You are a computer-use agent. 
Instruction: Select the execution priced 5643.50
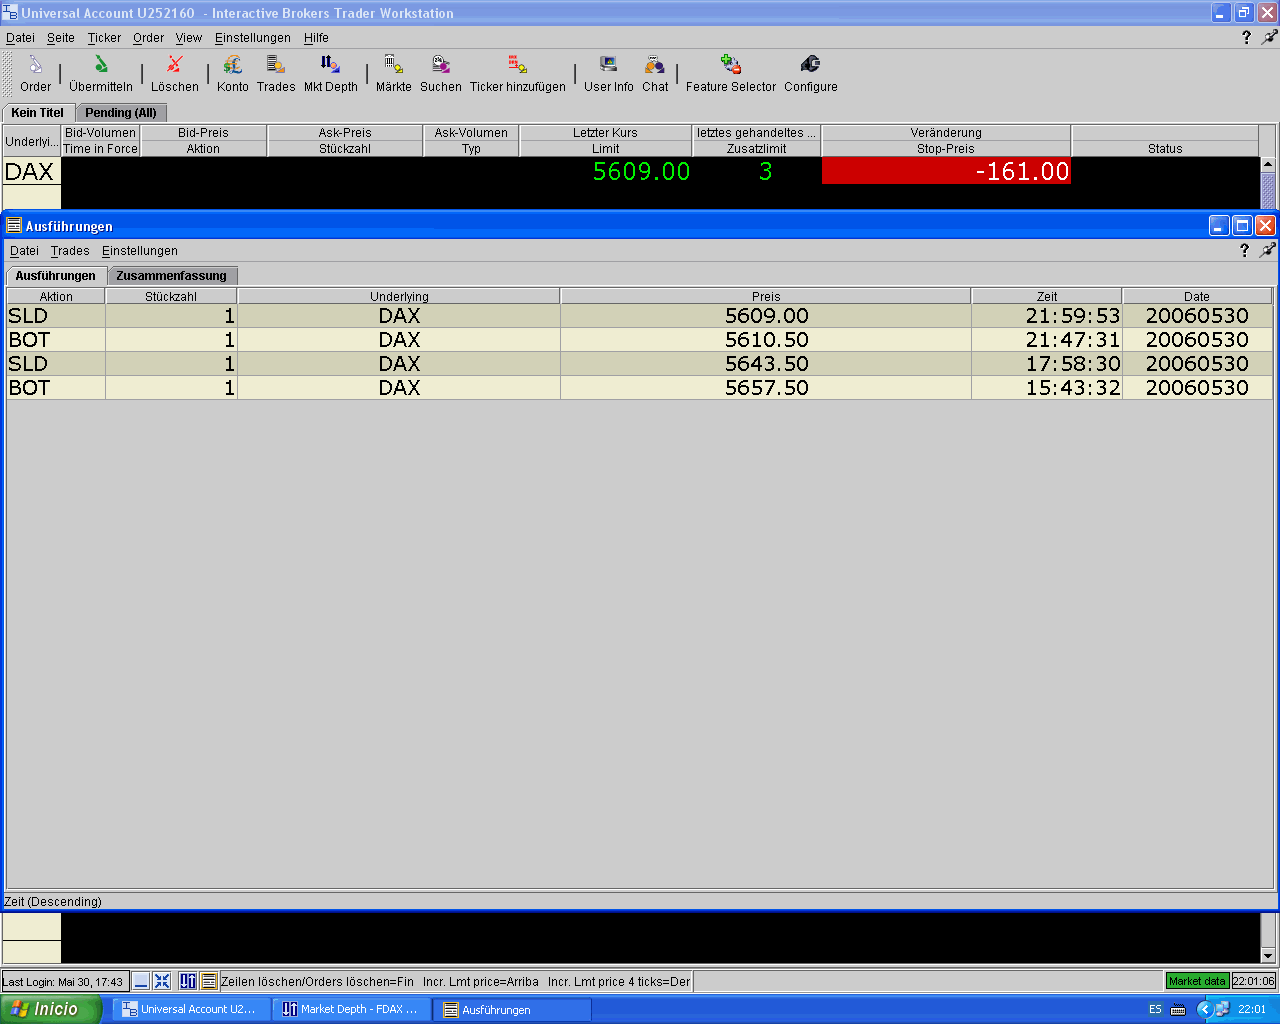[639, 364]
